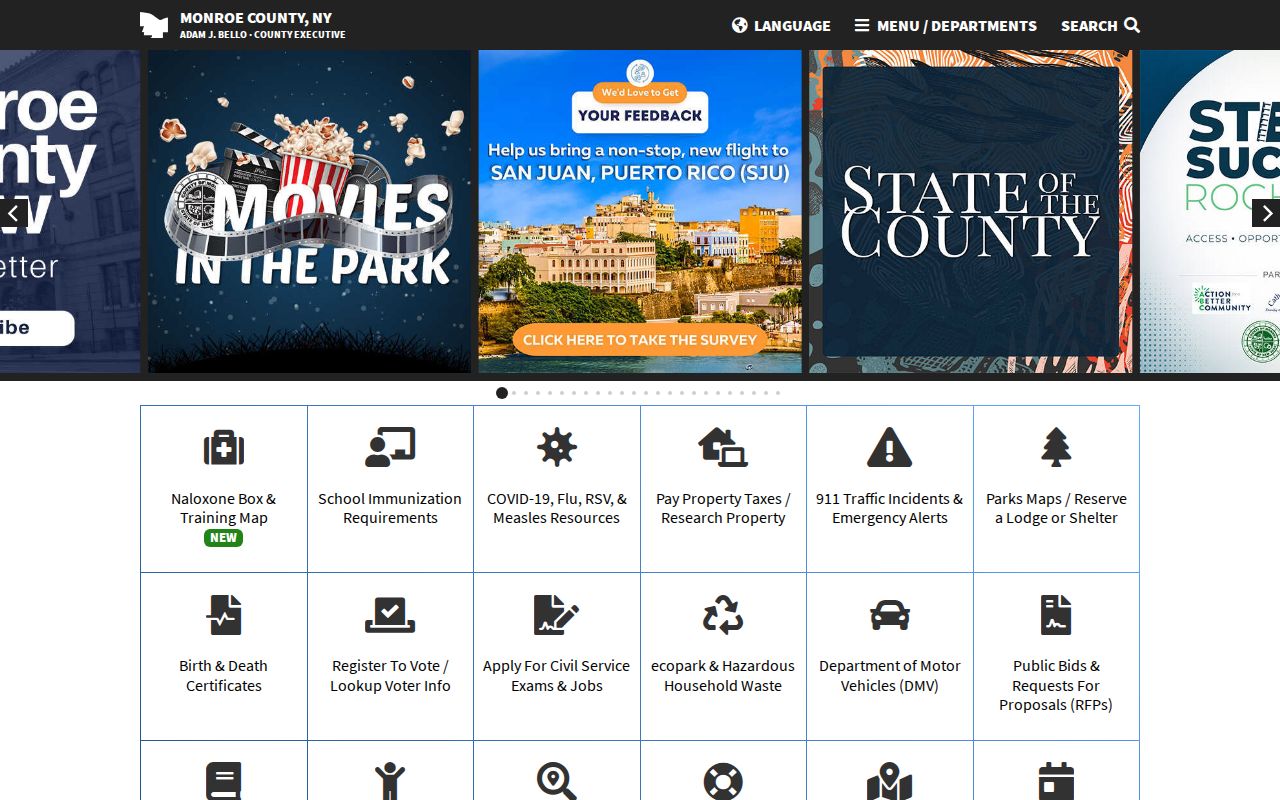The height and width of the screenshot is (800, 1280).
Task: Advance carousel with the next arrow
Action: 1266,213
